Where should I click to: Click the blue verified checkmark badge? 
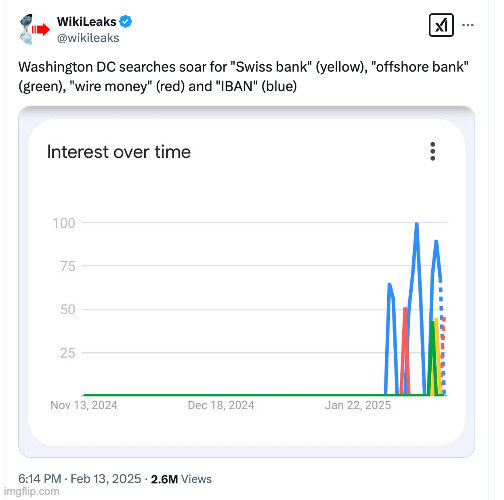point(126,22)
